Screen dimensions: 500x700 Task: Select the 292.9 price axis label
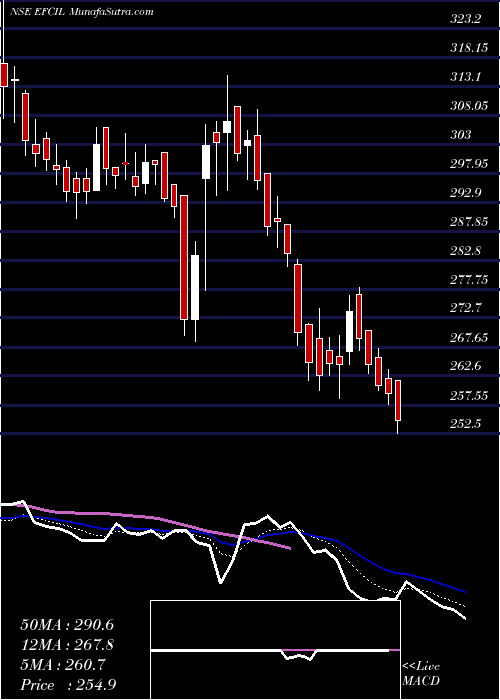point(465,193)
